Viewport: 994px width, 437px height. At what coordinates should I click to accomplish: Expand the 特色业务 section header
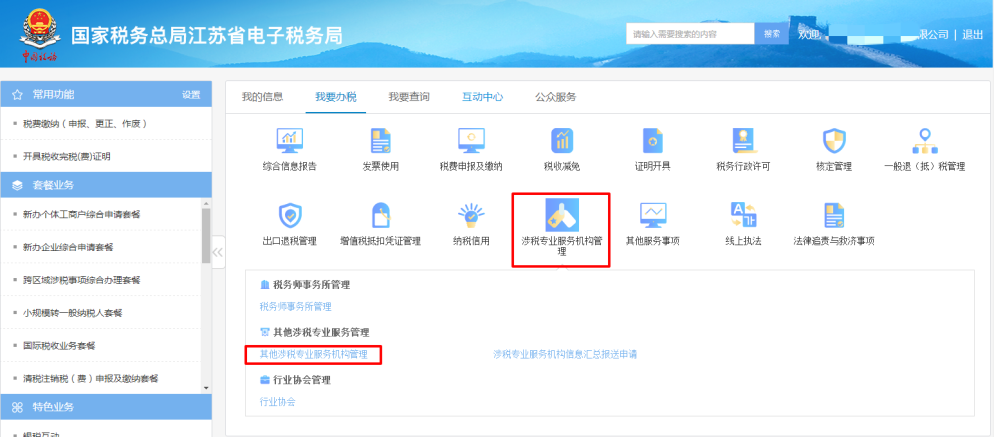[105, 407]
